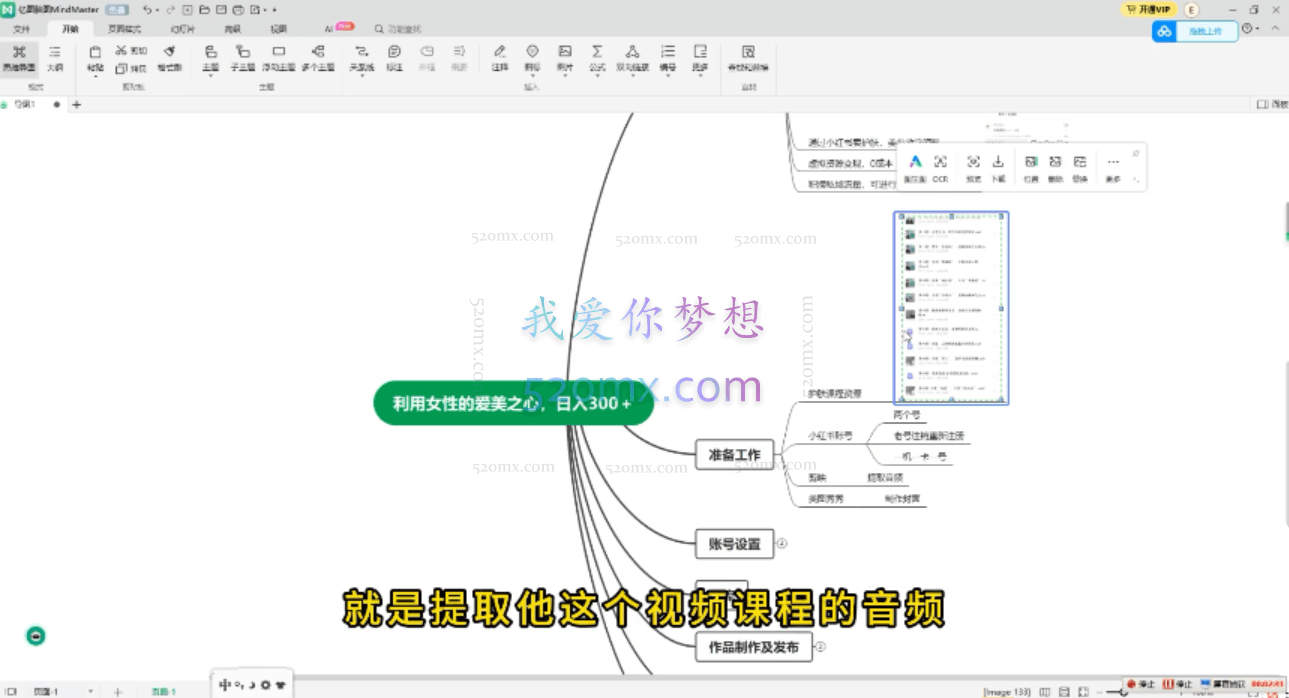Click the 开通VIP button
Image resolution: width=1289 pixels, height=698 pixels.
[1148, 9]
